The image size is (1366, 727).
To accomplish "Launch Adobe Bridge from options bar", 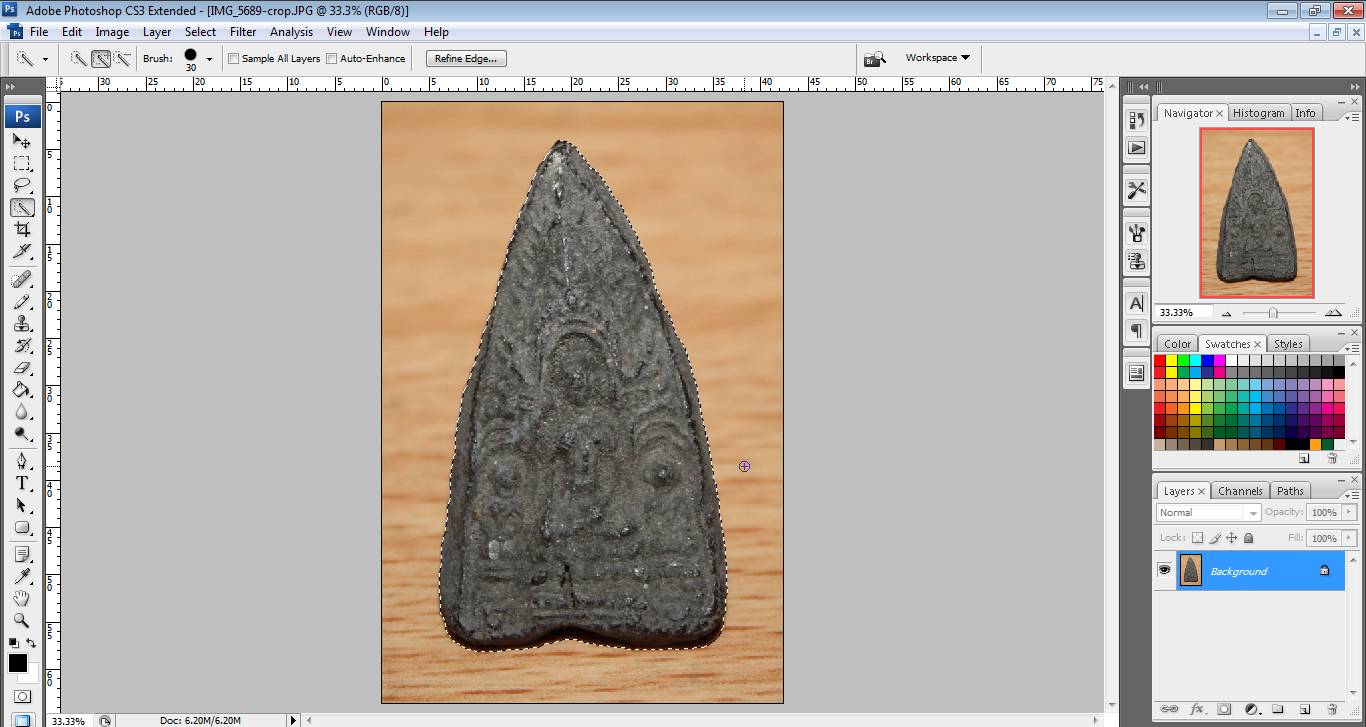I will pos(875,58).
